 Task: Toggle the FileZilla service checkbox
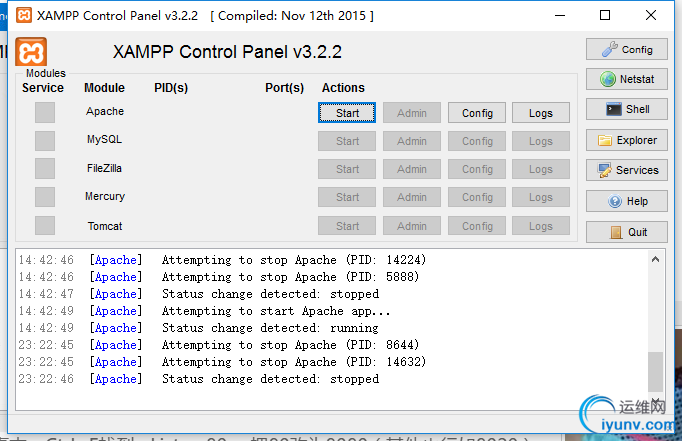pyautogui.click(x=45, y=169)
